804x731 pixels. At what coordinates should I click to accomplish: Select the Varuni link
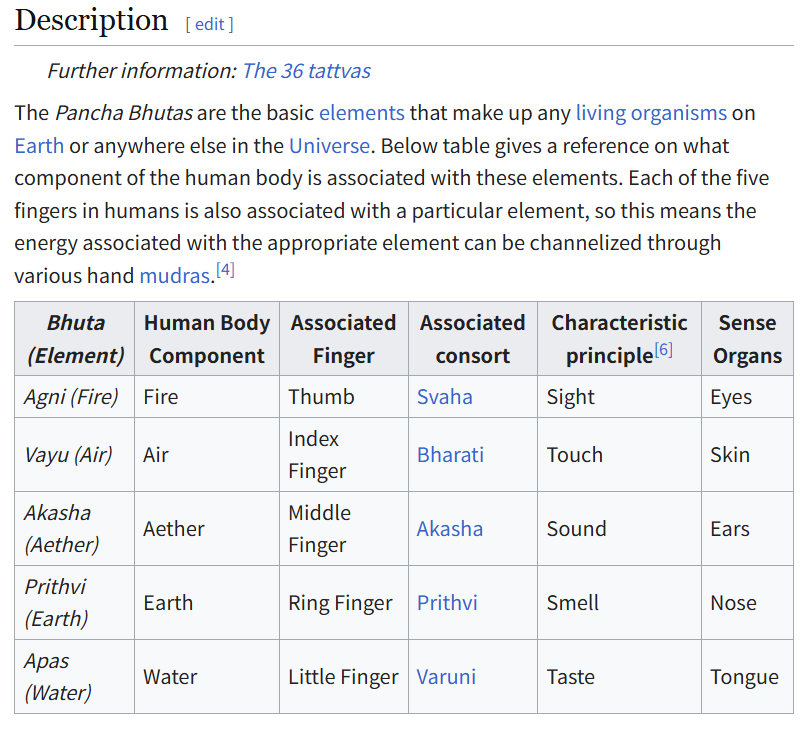(x=446, y=677)
